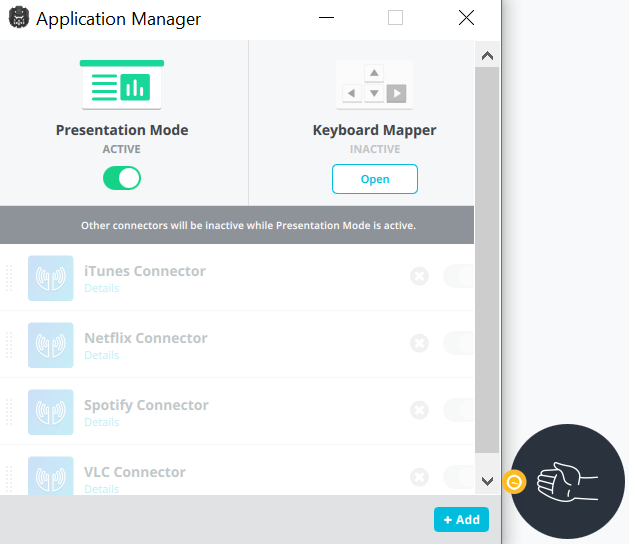Click the Presentation Mode icon

[122, 86]
